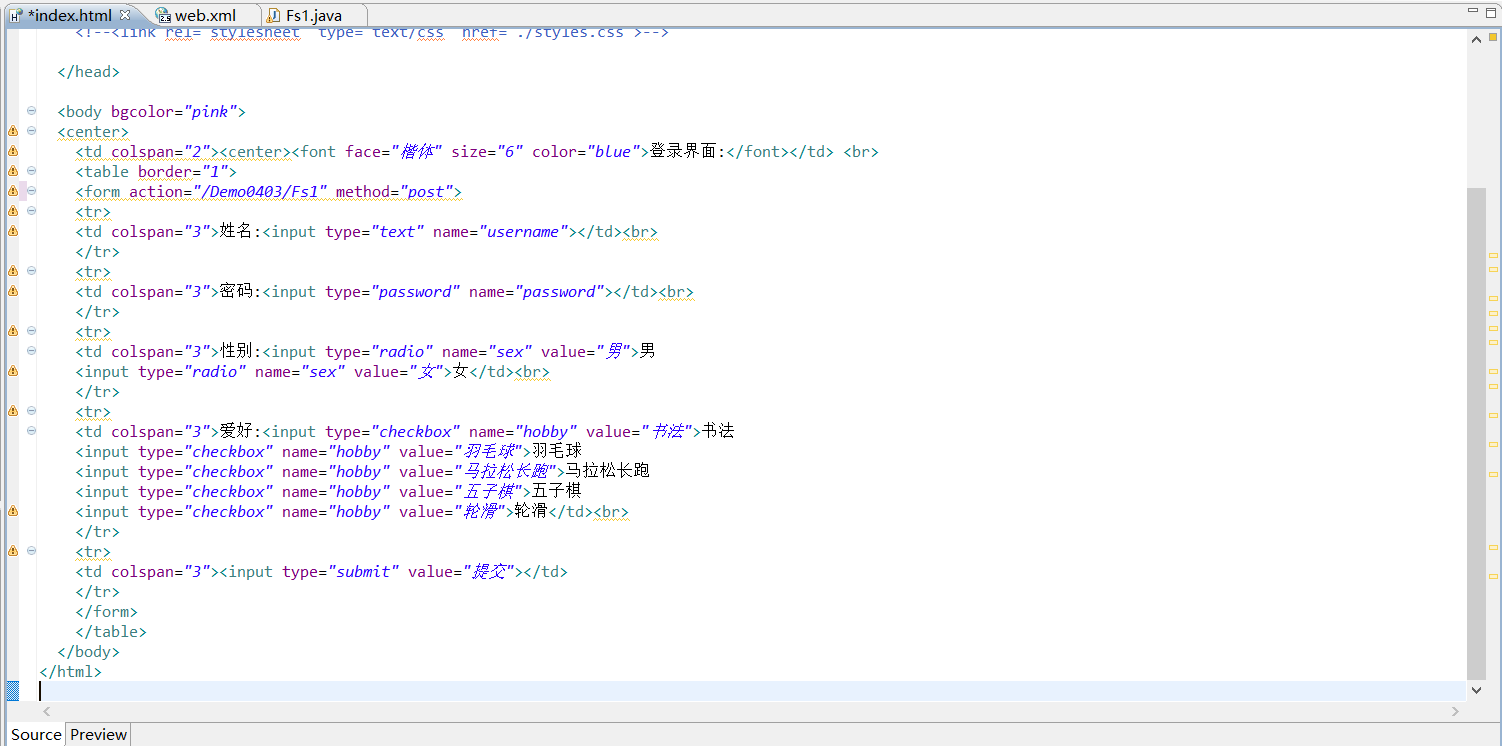Screen dimensions: 1502x746
Task: Collapse the form element code fold
Action: tap(31, 191)
